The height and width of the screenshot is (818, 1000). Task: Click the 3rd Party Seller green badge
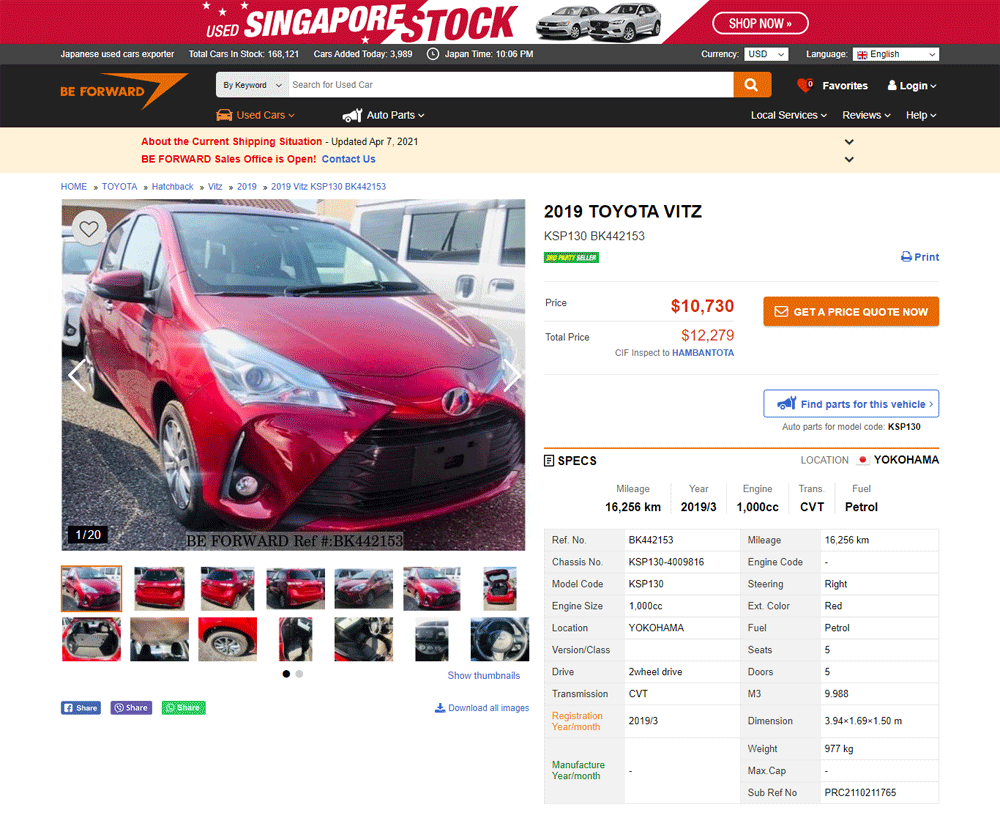571,258
